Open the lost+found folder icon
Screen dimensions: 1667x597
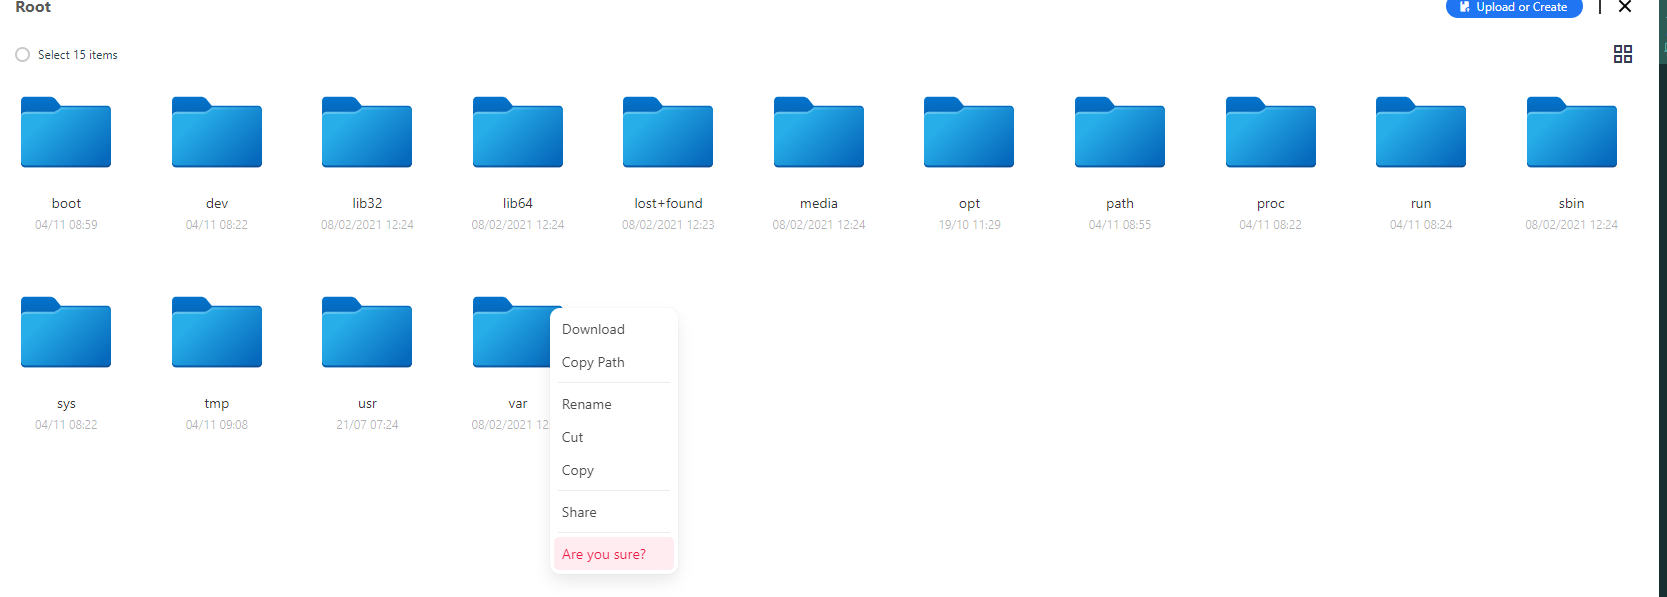(x=668, y=132)
